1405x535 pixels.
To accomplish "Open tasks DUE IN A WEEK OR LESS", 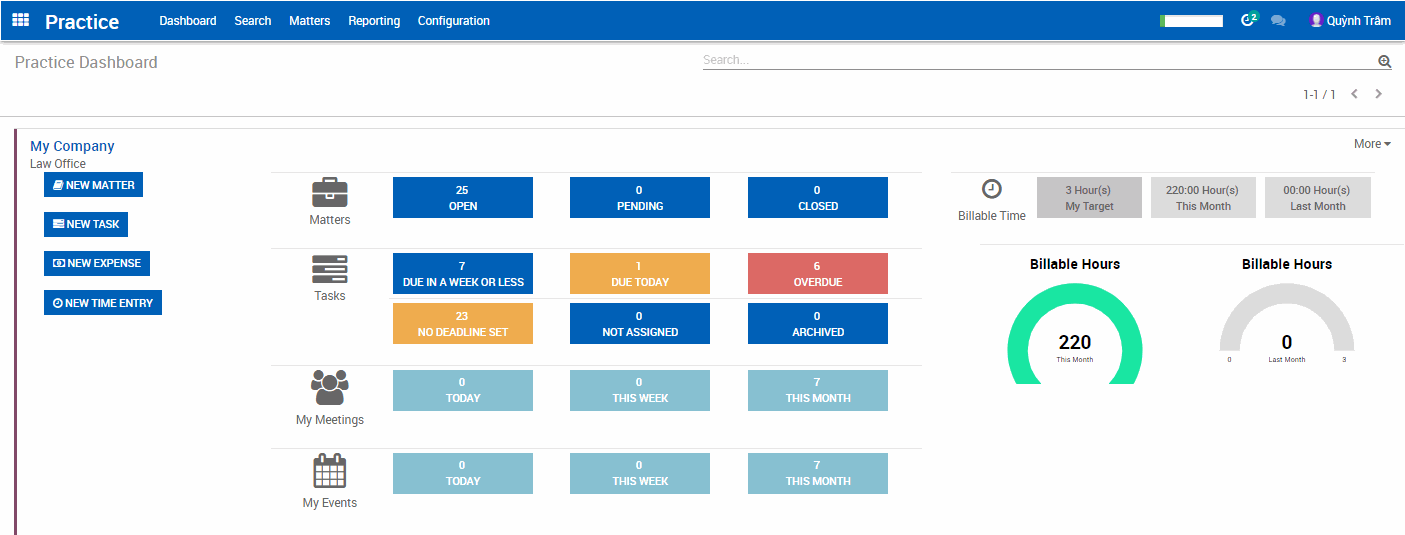I will coord(463,273).
